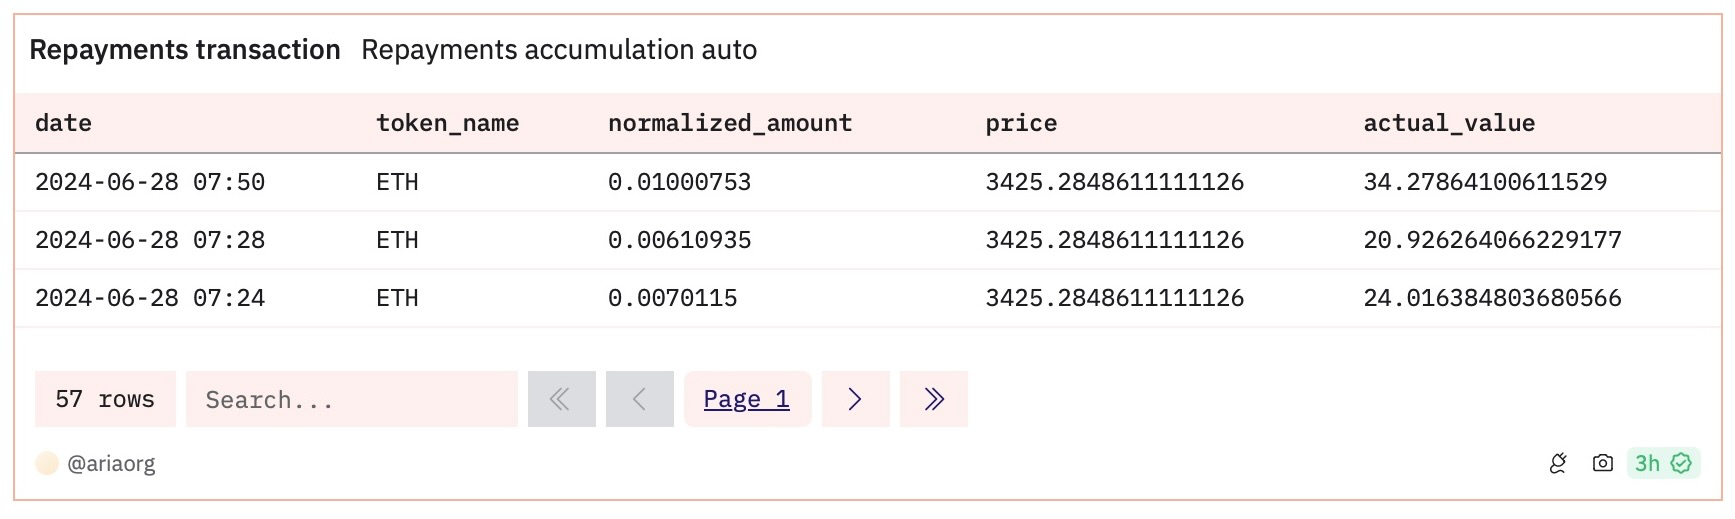Click the plug API icon
Viewport: 1735px width, 519px height.
tap(1557, 463)
